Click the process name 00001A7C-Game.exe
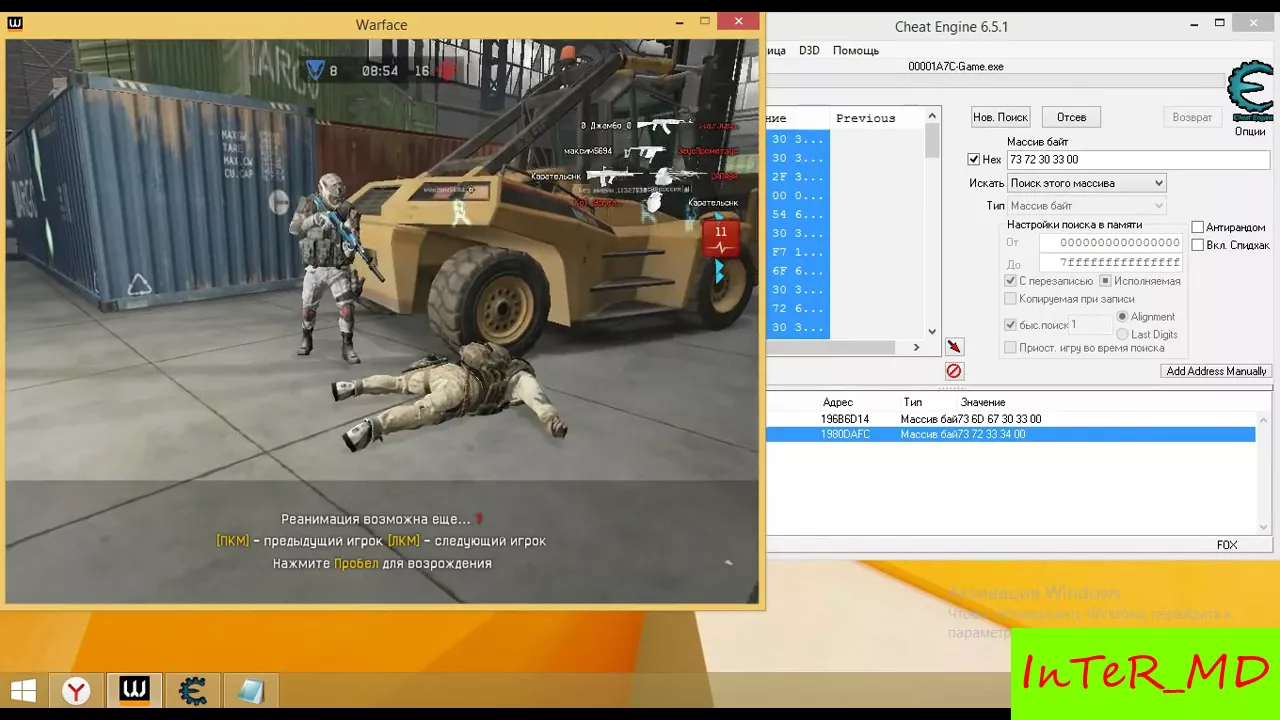Image resolution: width=1280 pixels, height=720 pixels. 955,67
